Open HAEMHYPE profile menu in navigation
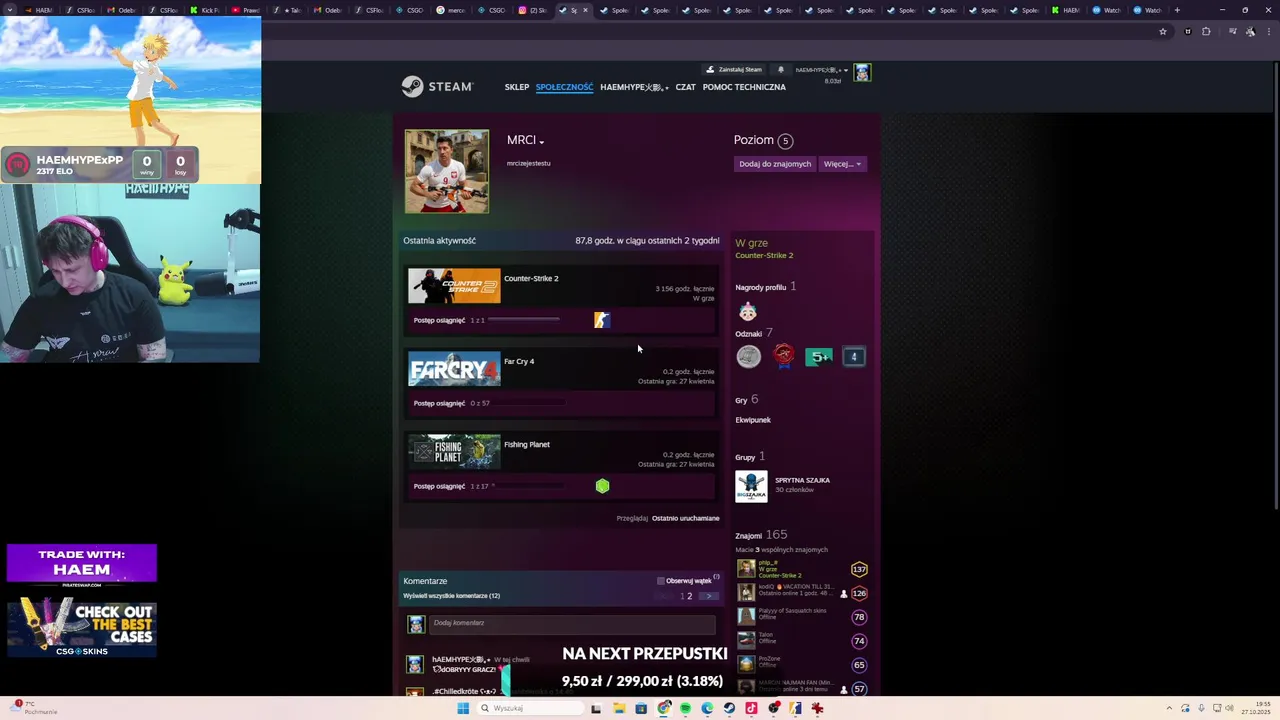 (634, 87)
